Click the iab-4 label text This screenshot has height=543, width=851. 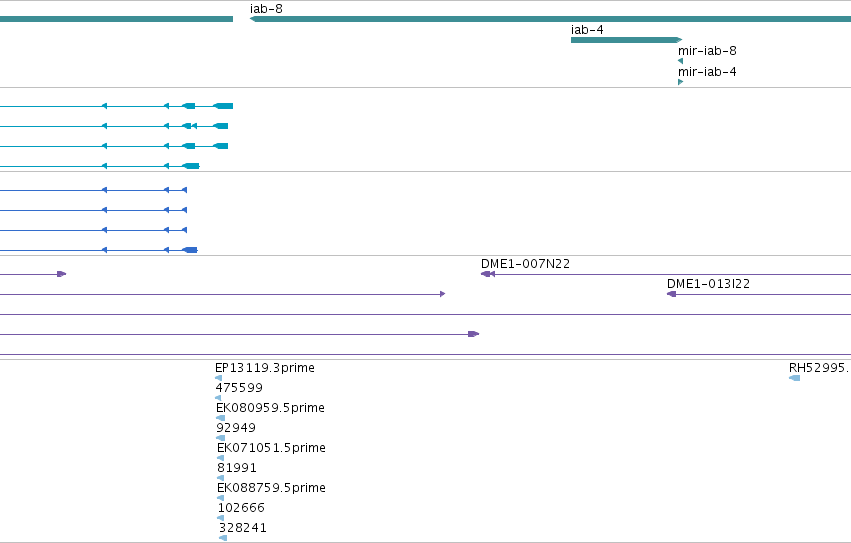587,30
